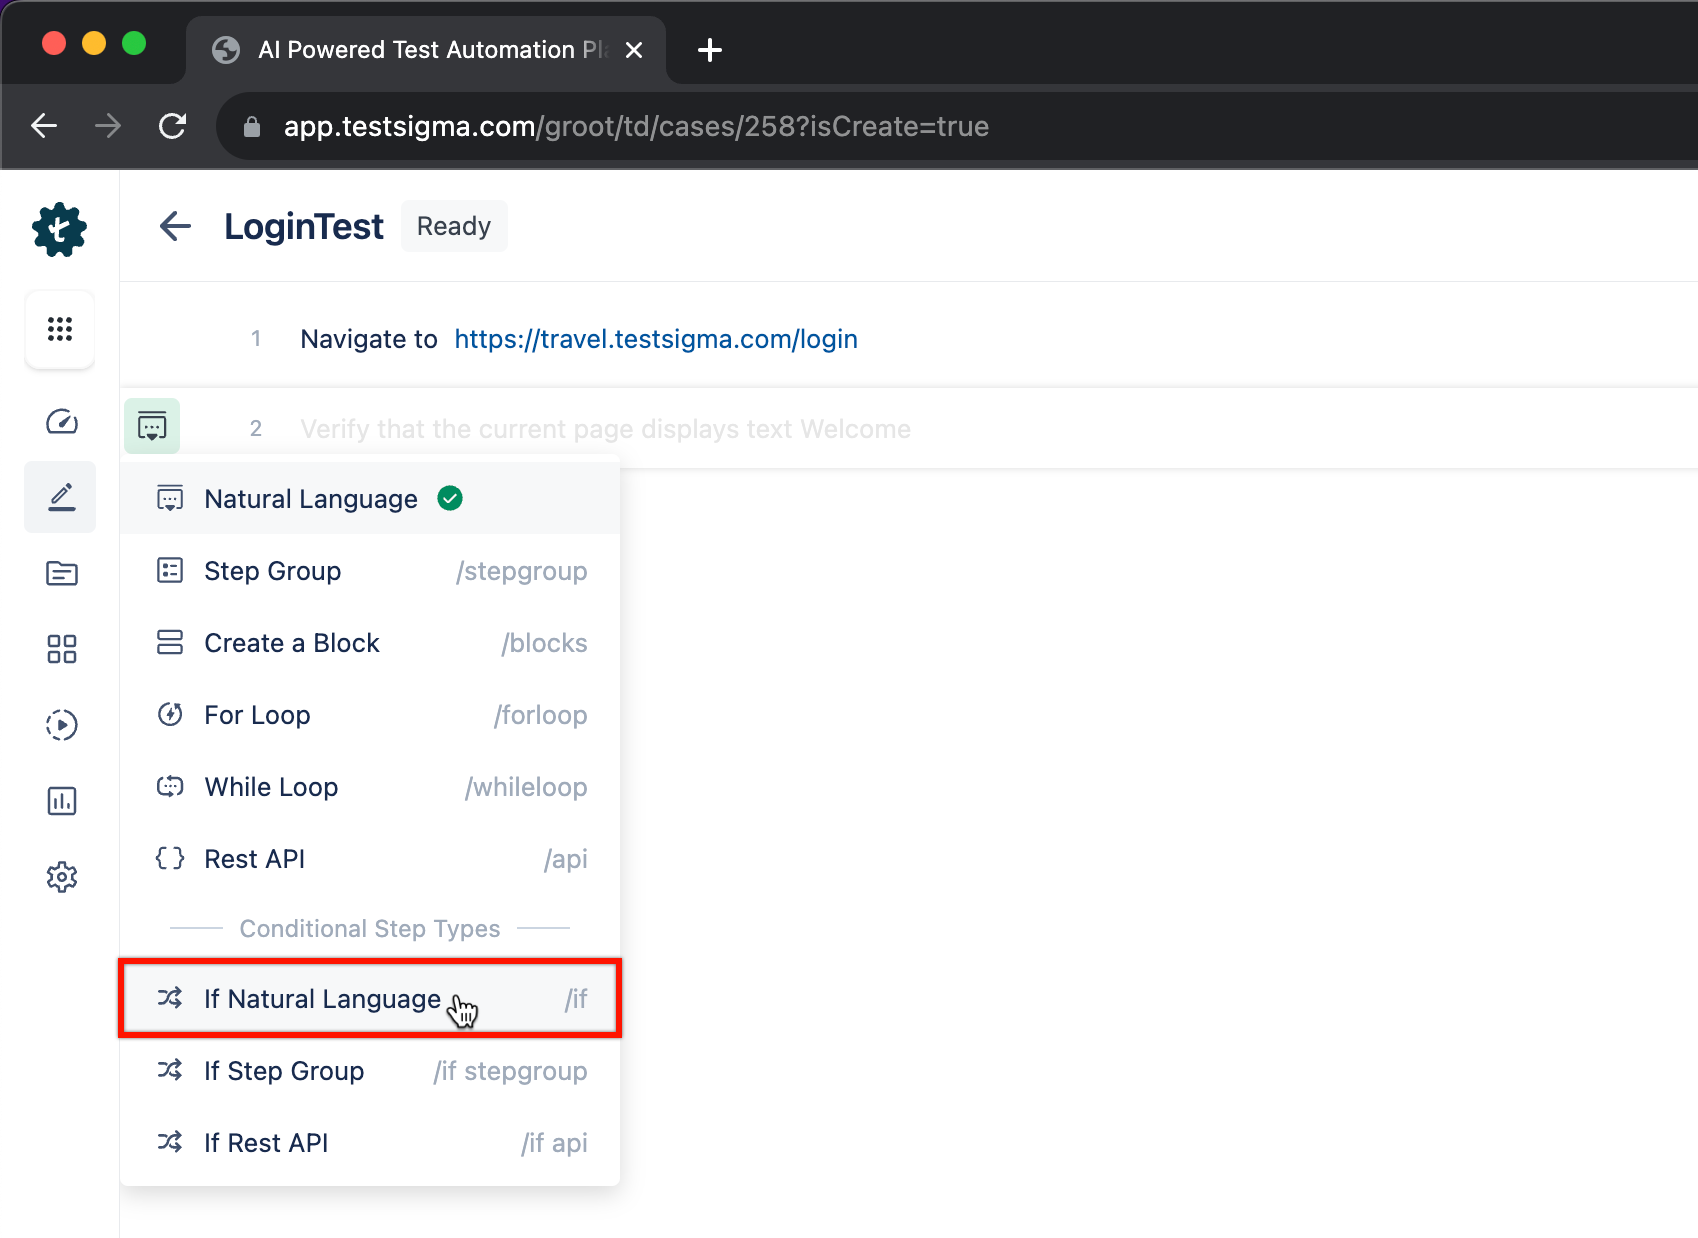Open the dashboard speedometer icon
The width and height of the screenshot is (1698, 1238).
61,421
